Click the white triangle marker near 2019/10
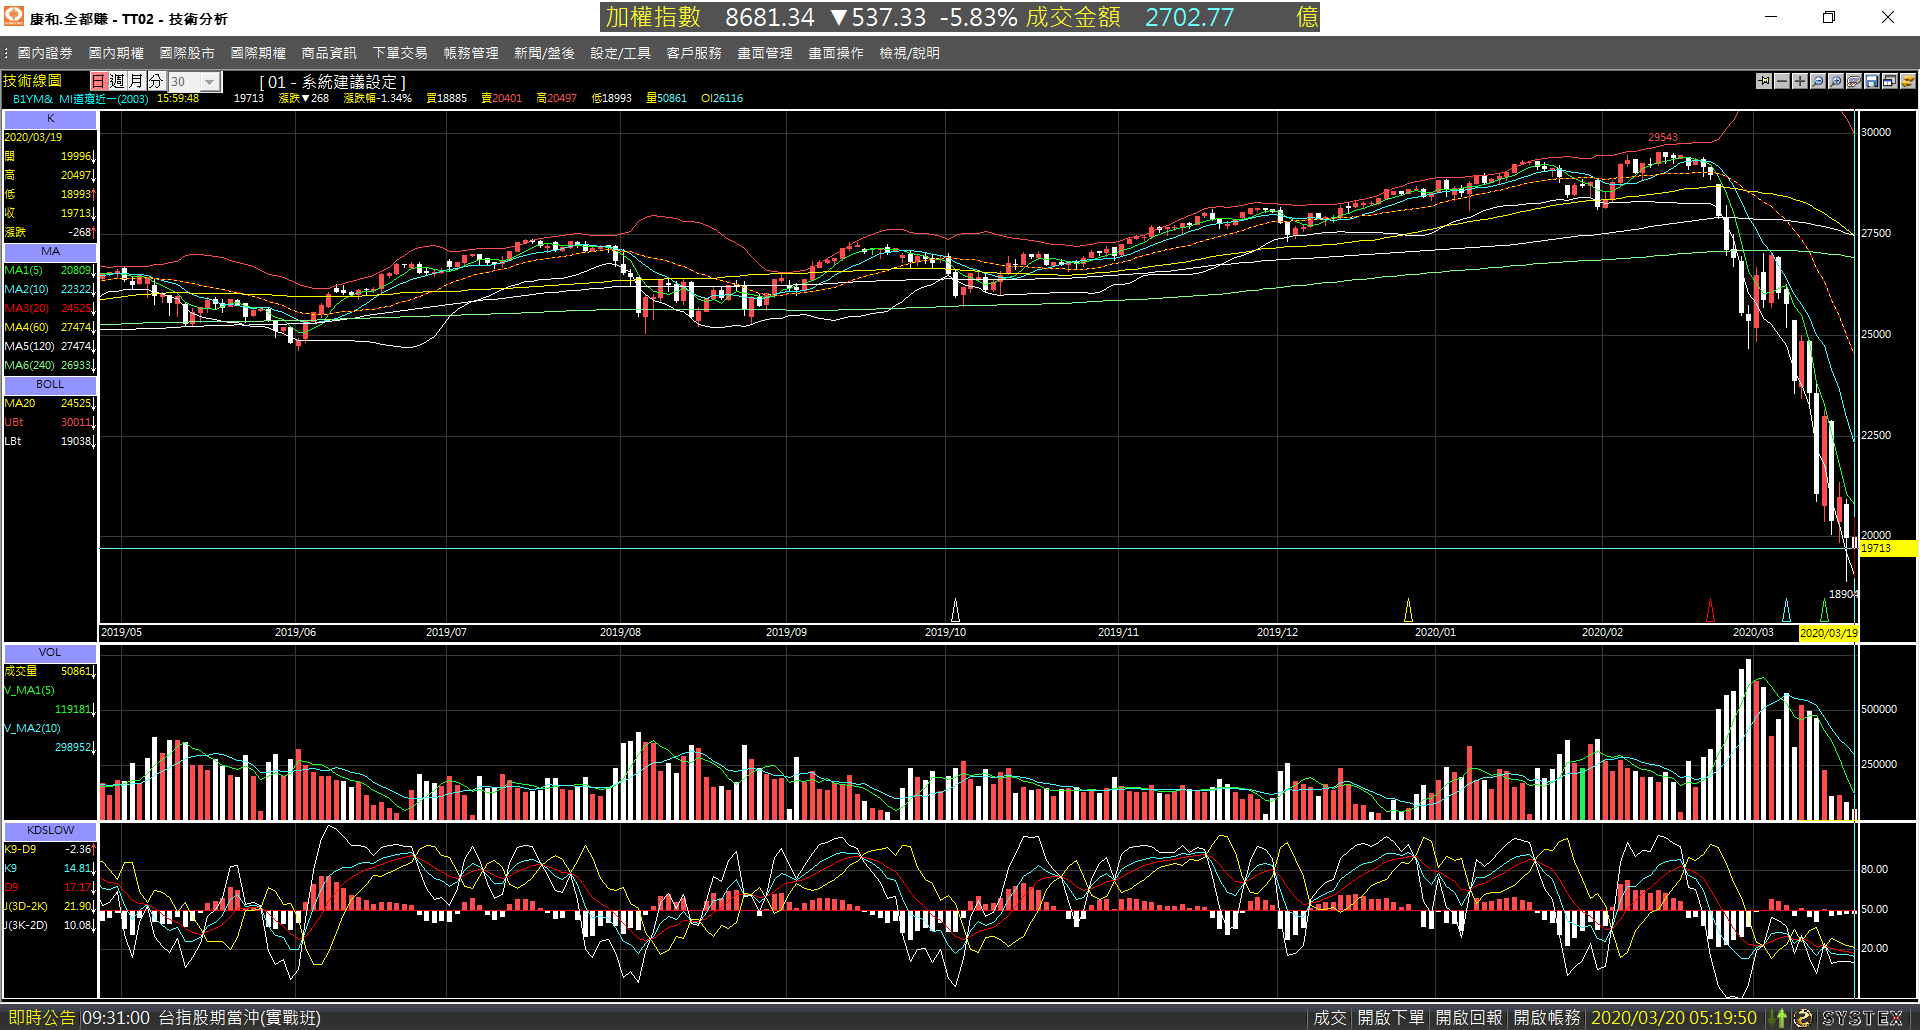The height and width of the screenshot is (1030, 1920). [955, 610]
